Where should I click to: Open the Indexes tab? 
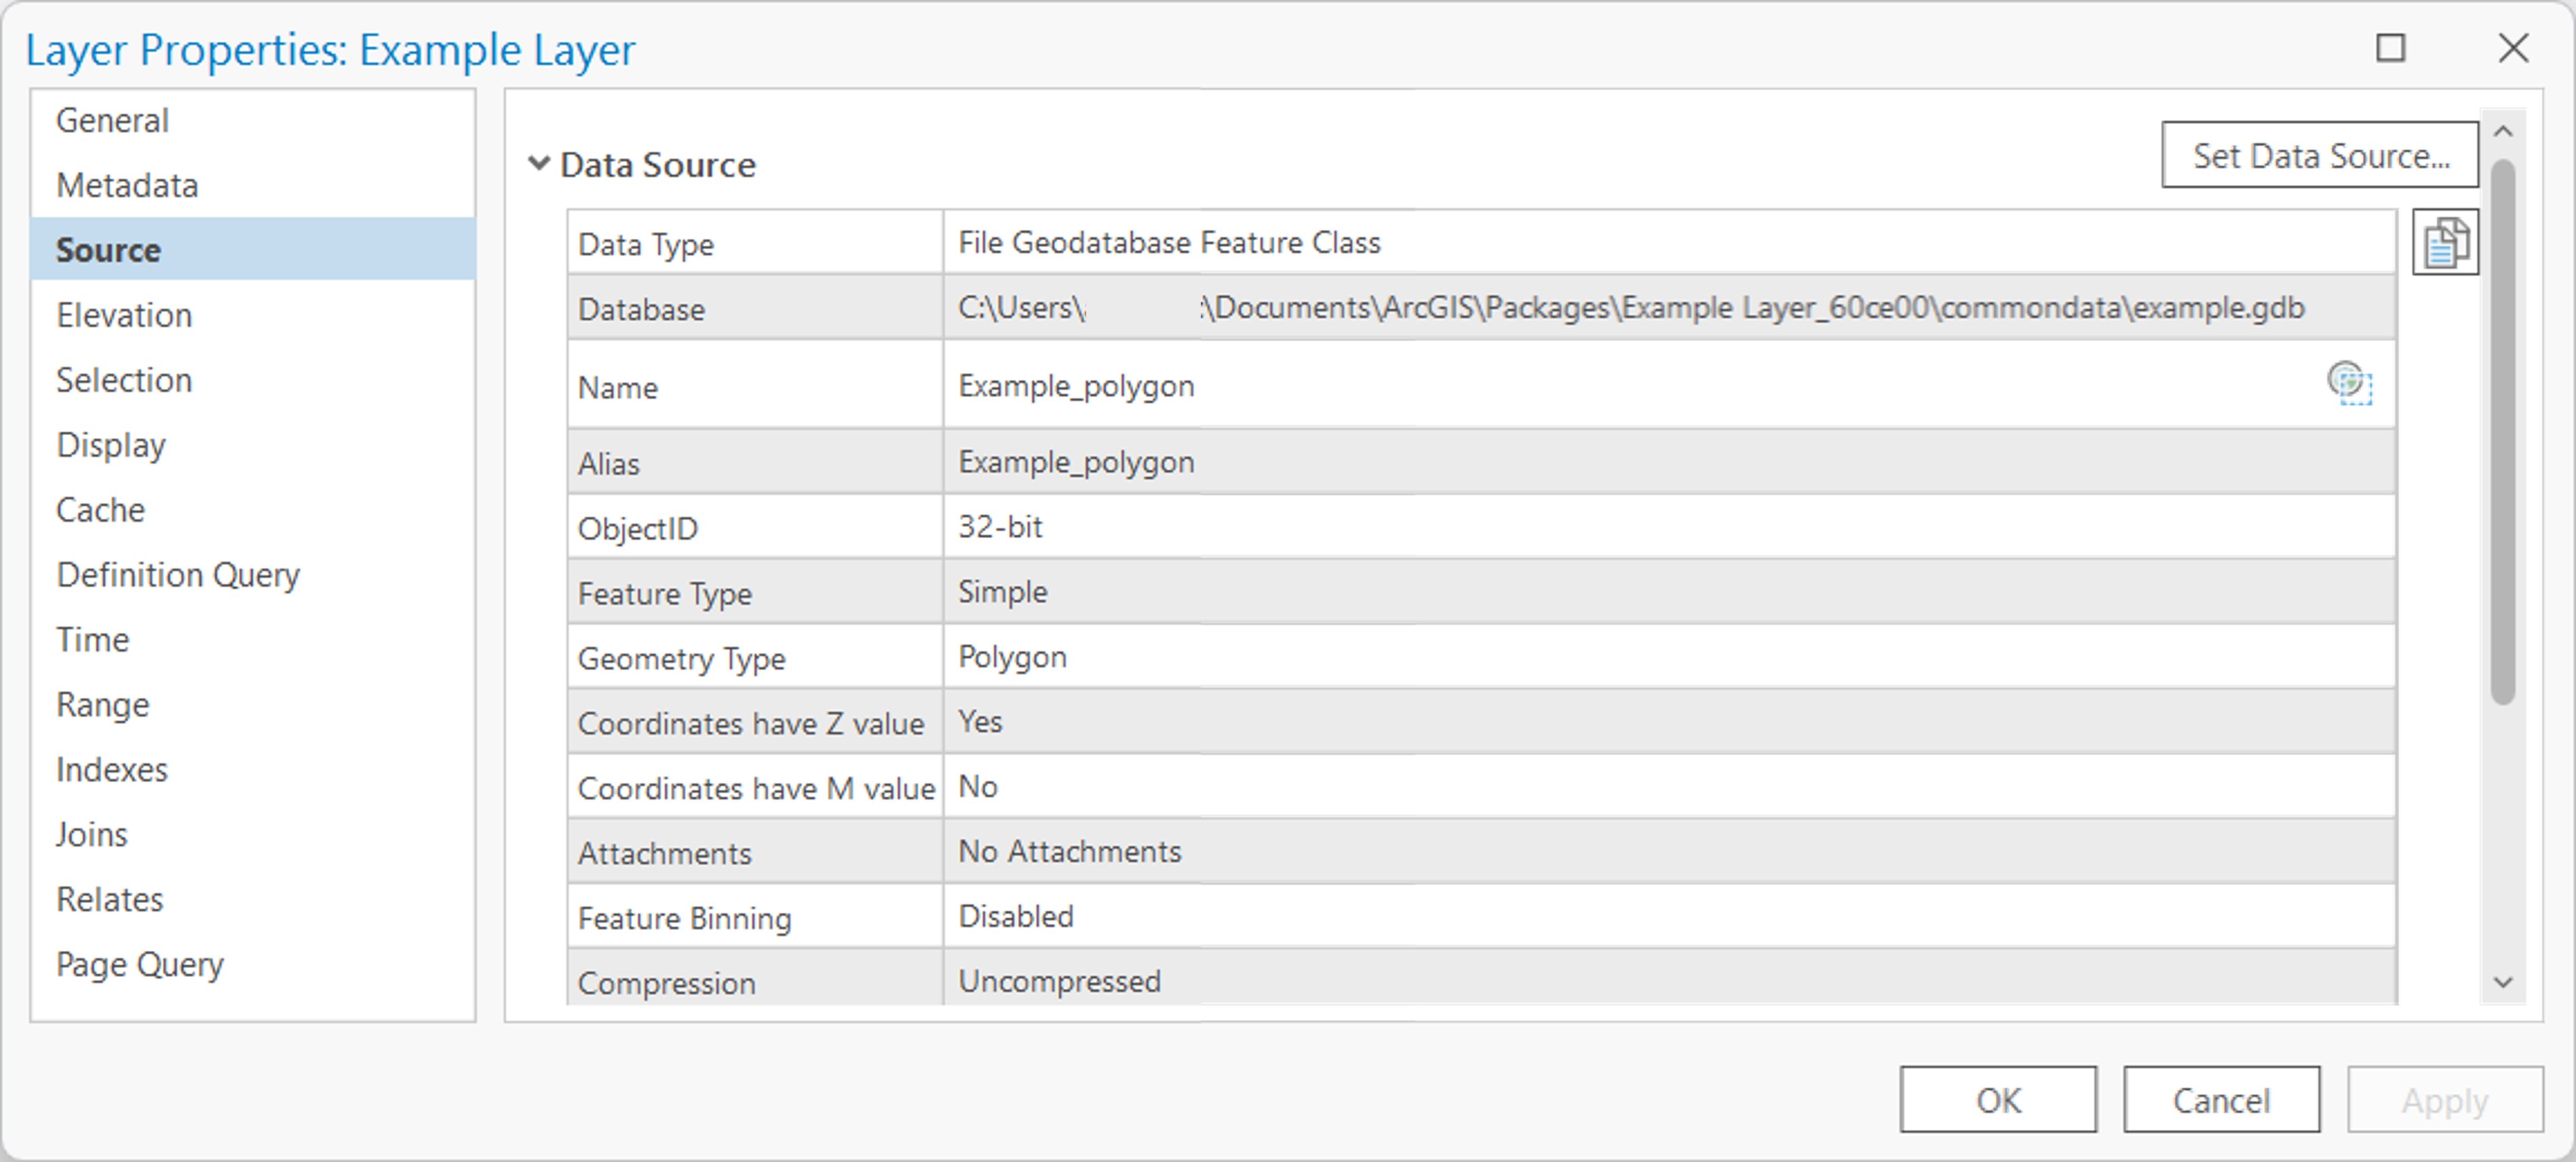(112, 769)
